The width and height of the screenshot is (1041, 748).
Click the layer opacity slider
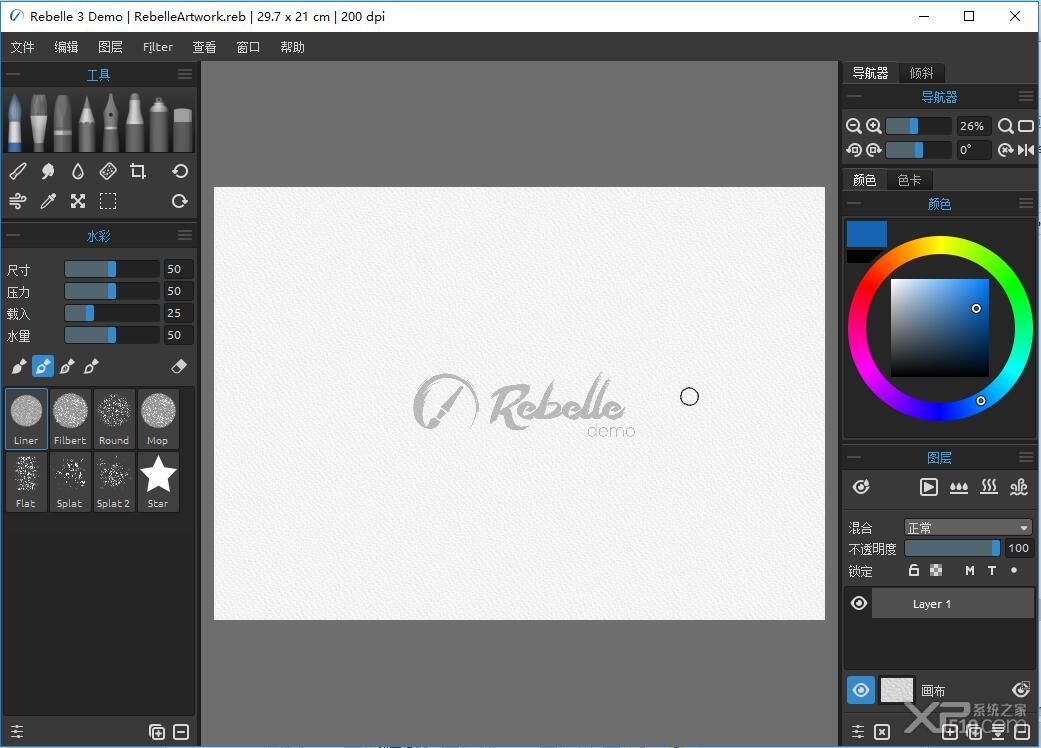click(952, 548)
